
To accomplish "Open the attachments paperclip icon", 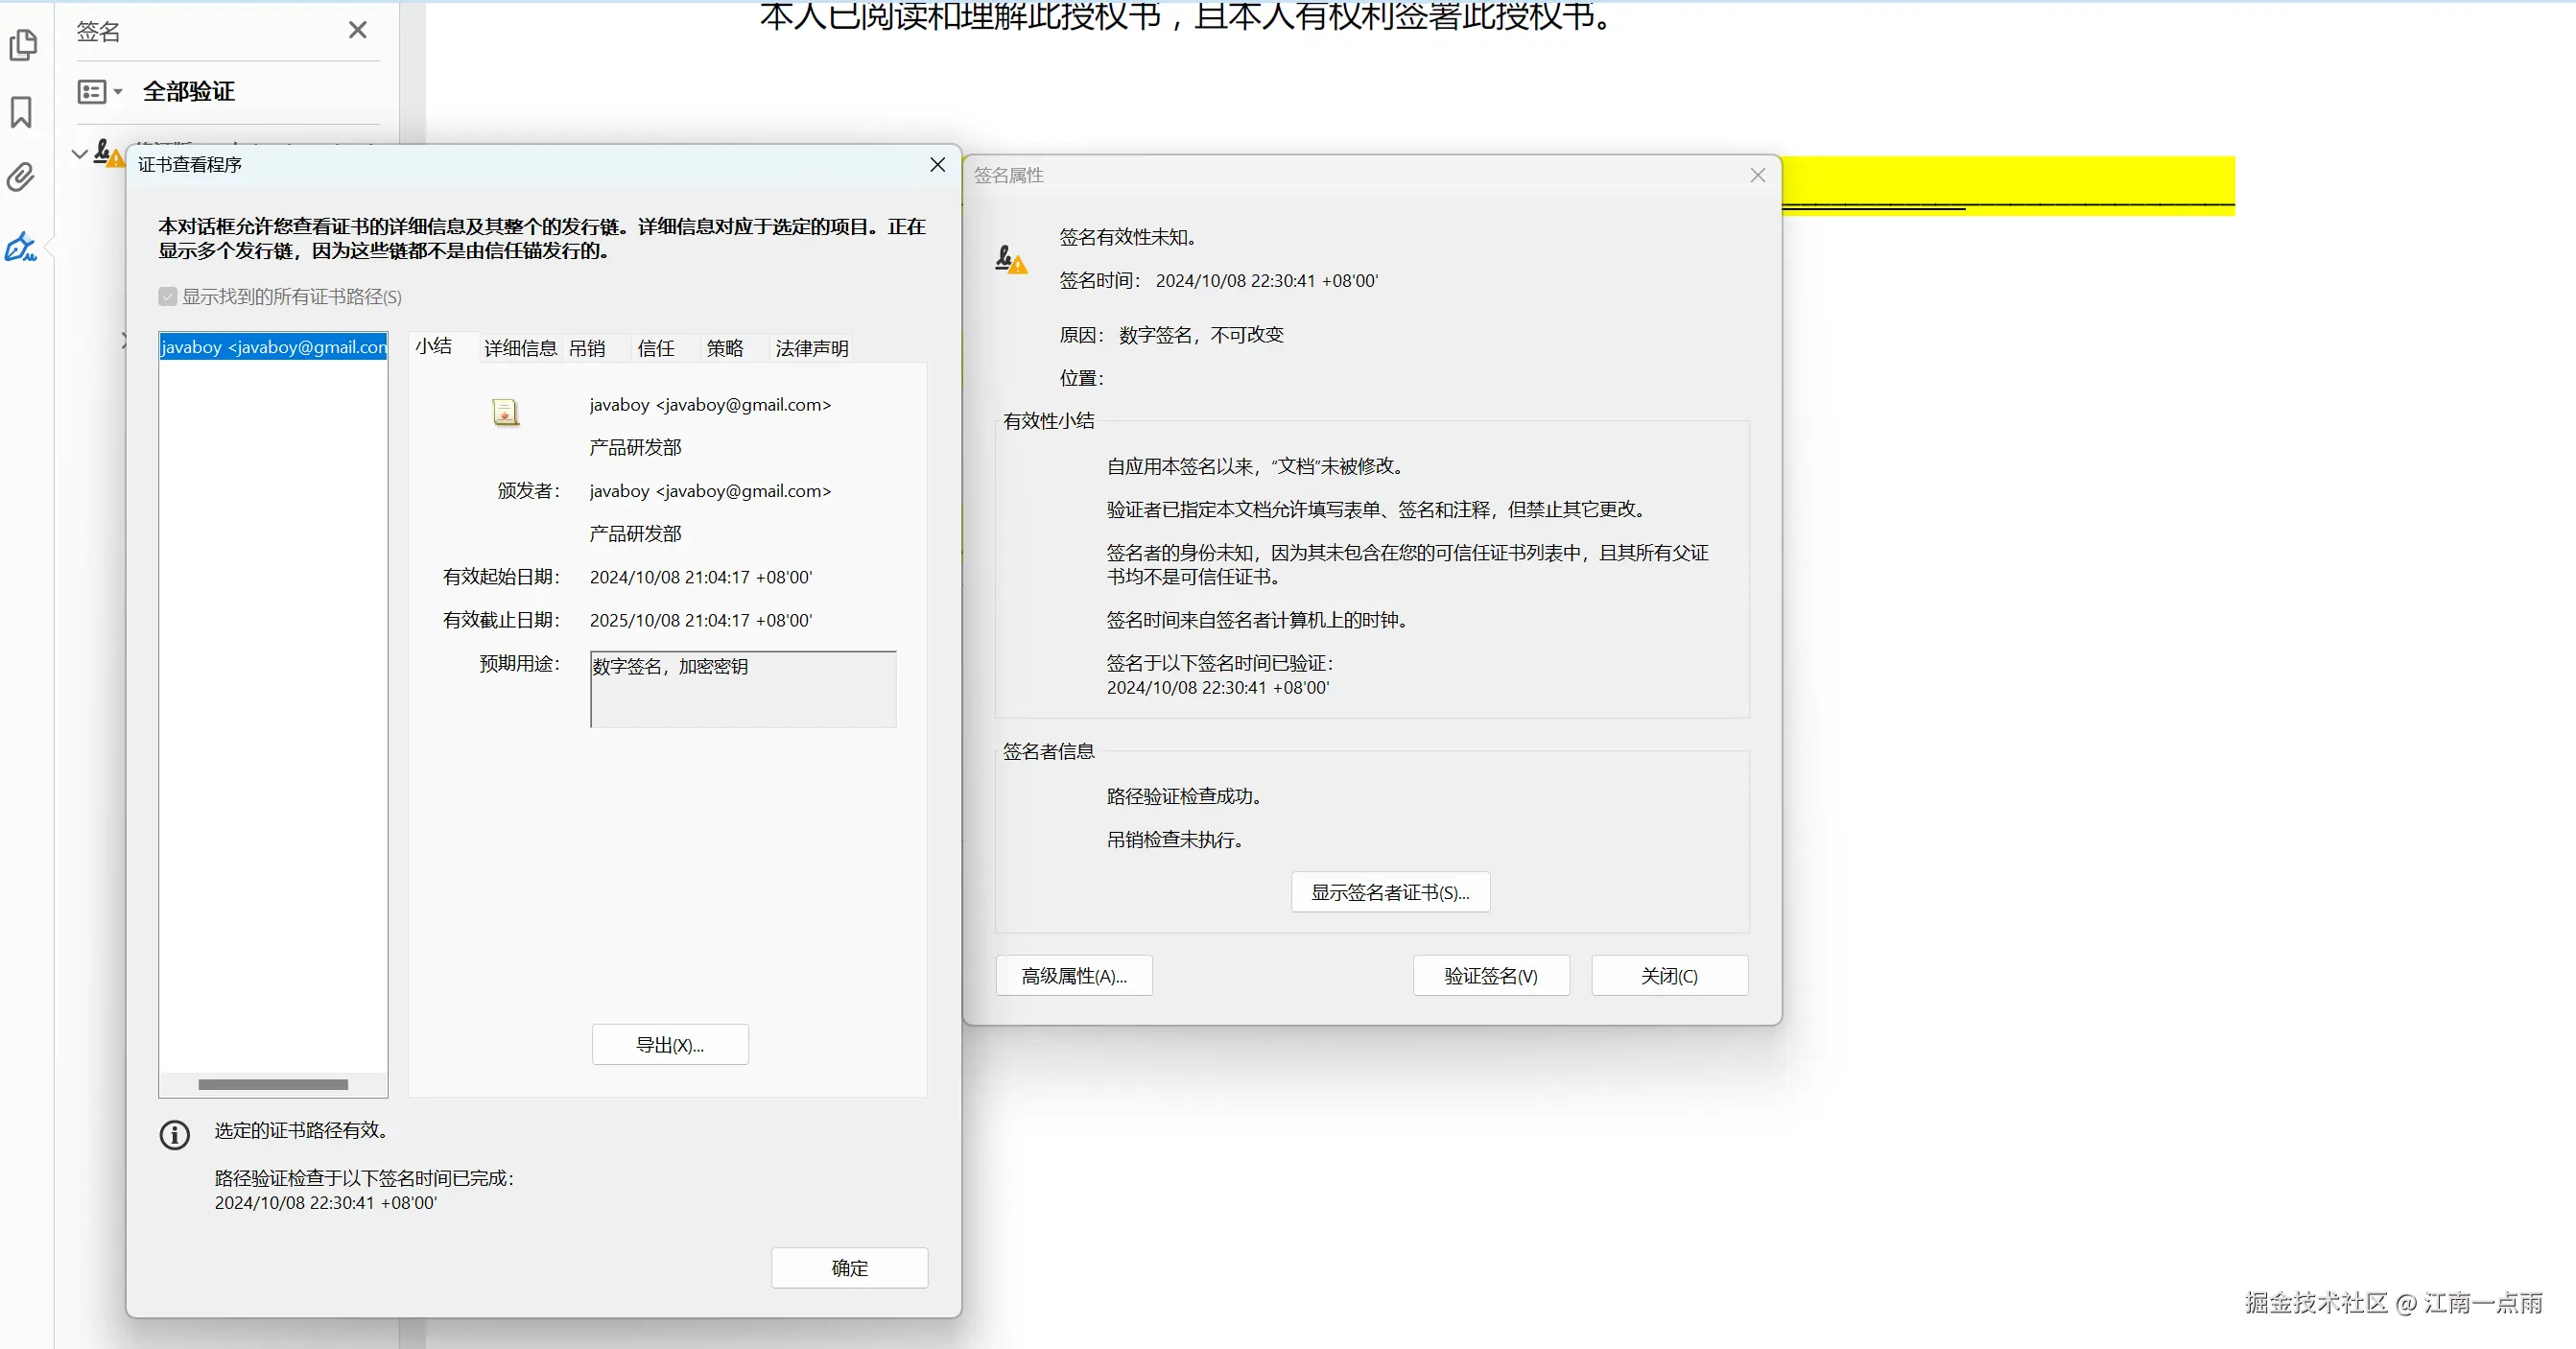I will point(21,177).
